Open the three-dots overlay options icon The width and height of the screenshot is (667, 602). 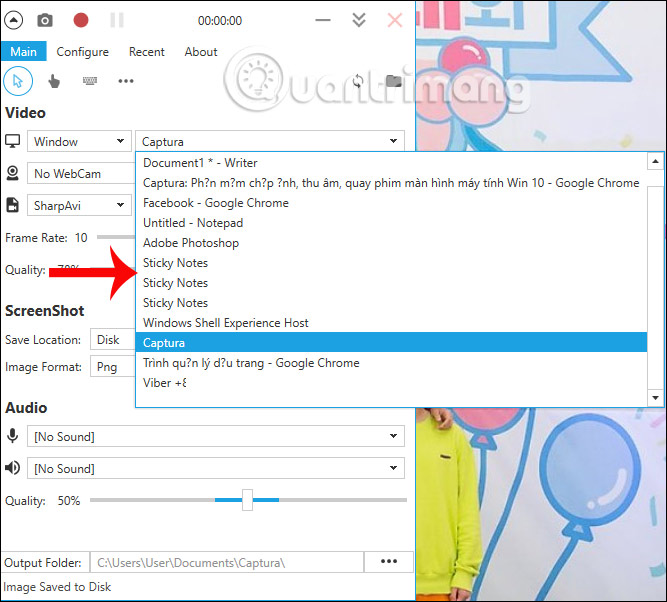pos(126,81)
